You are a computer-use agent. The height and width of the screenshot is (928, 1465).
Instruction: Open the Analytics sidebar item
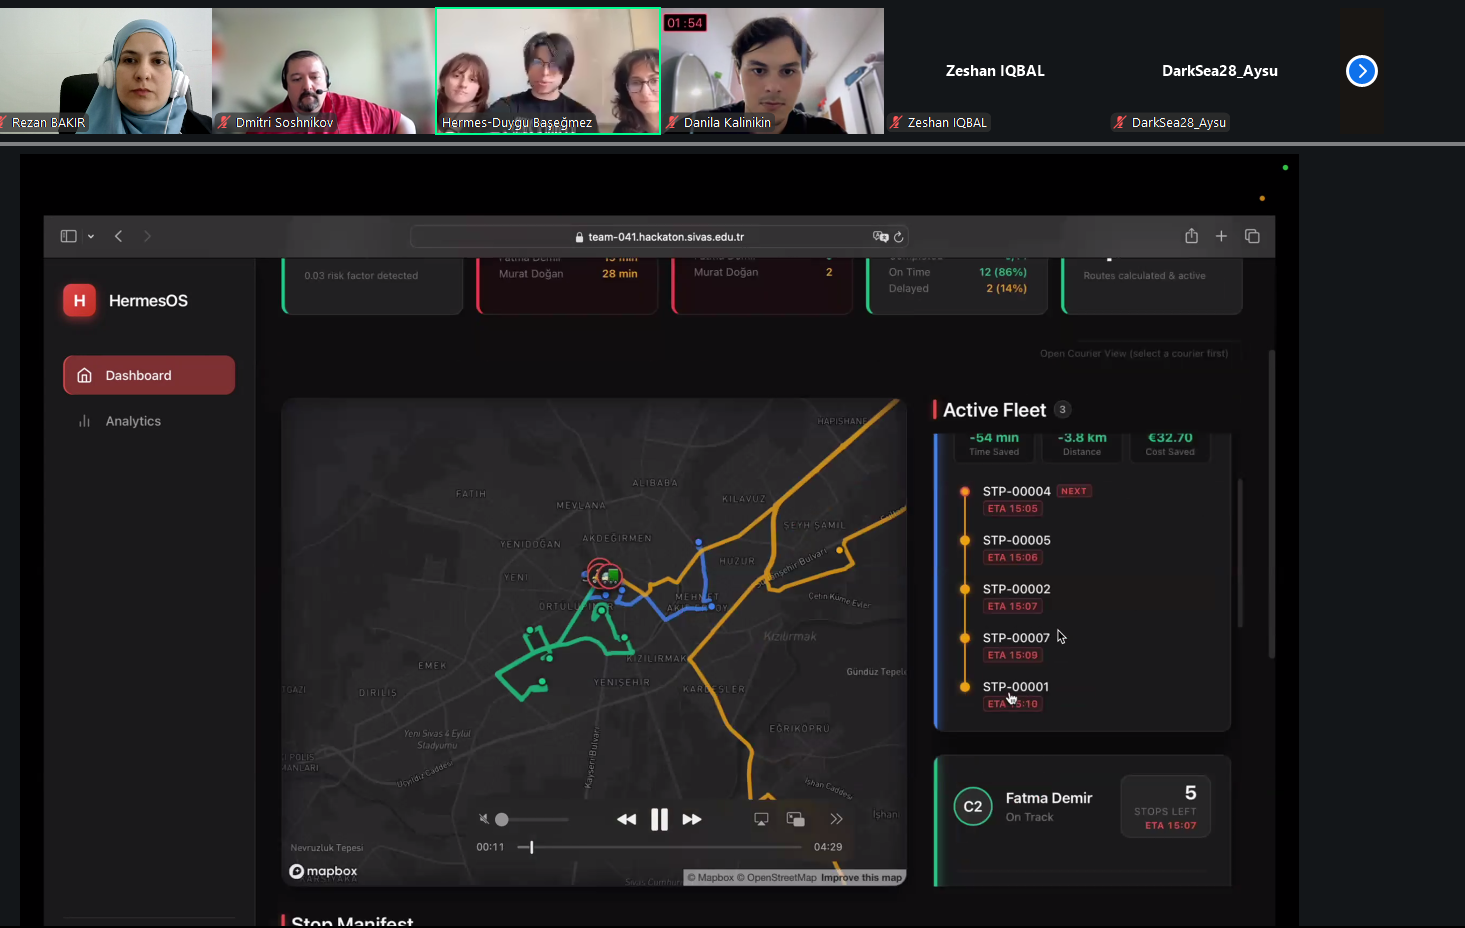pyautogui.click(x=133, y=421)
